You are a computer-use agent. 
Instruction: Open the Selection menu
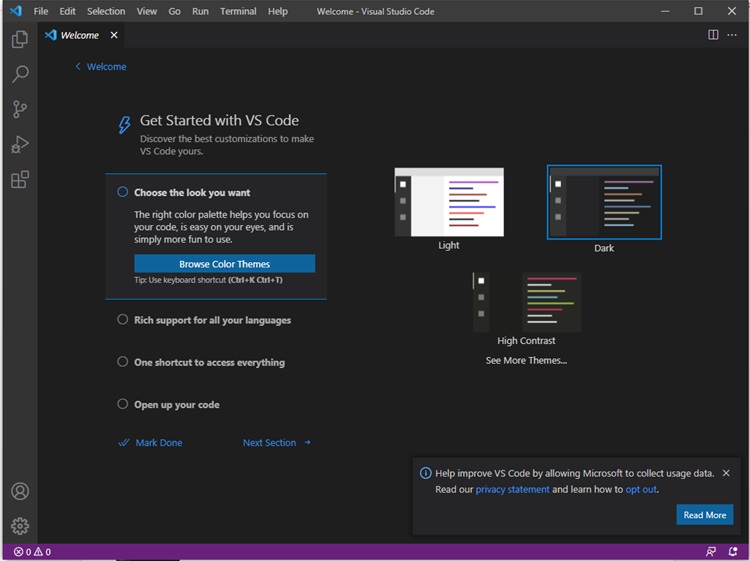[106, 11]
